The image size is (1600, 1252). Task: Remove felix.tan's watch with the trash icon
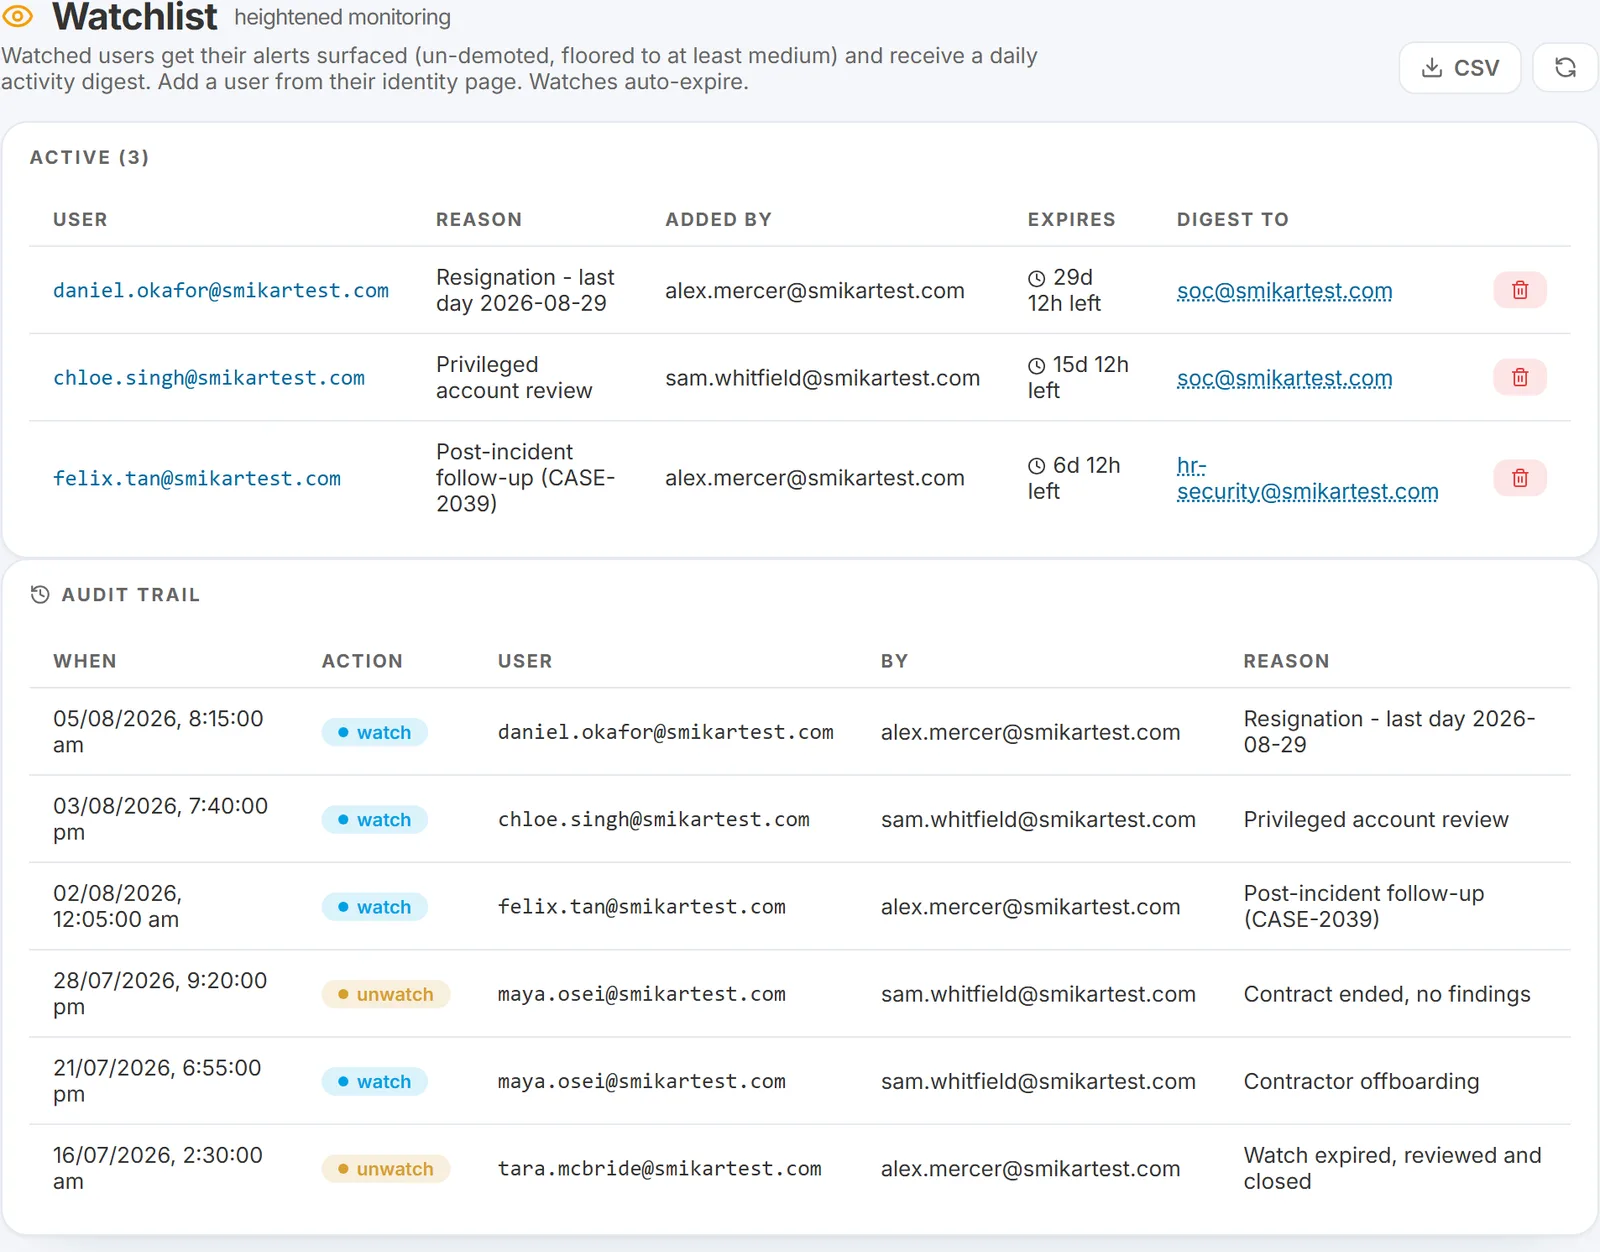(1519, 478)
